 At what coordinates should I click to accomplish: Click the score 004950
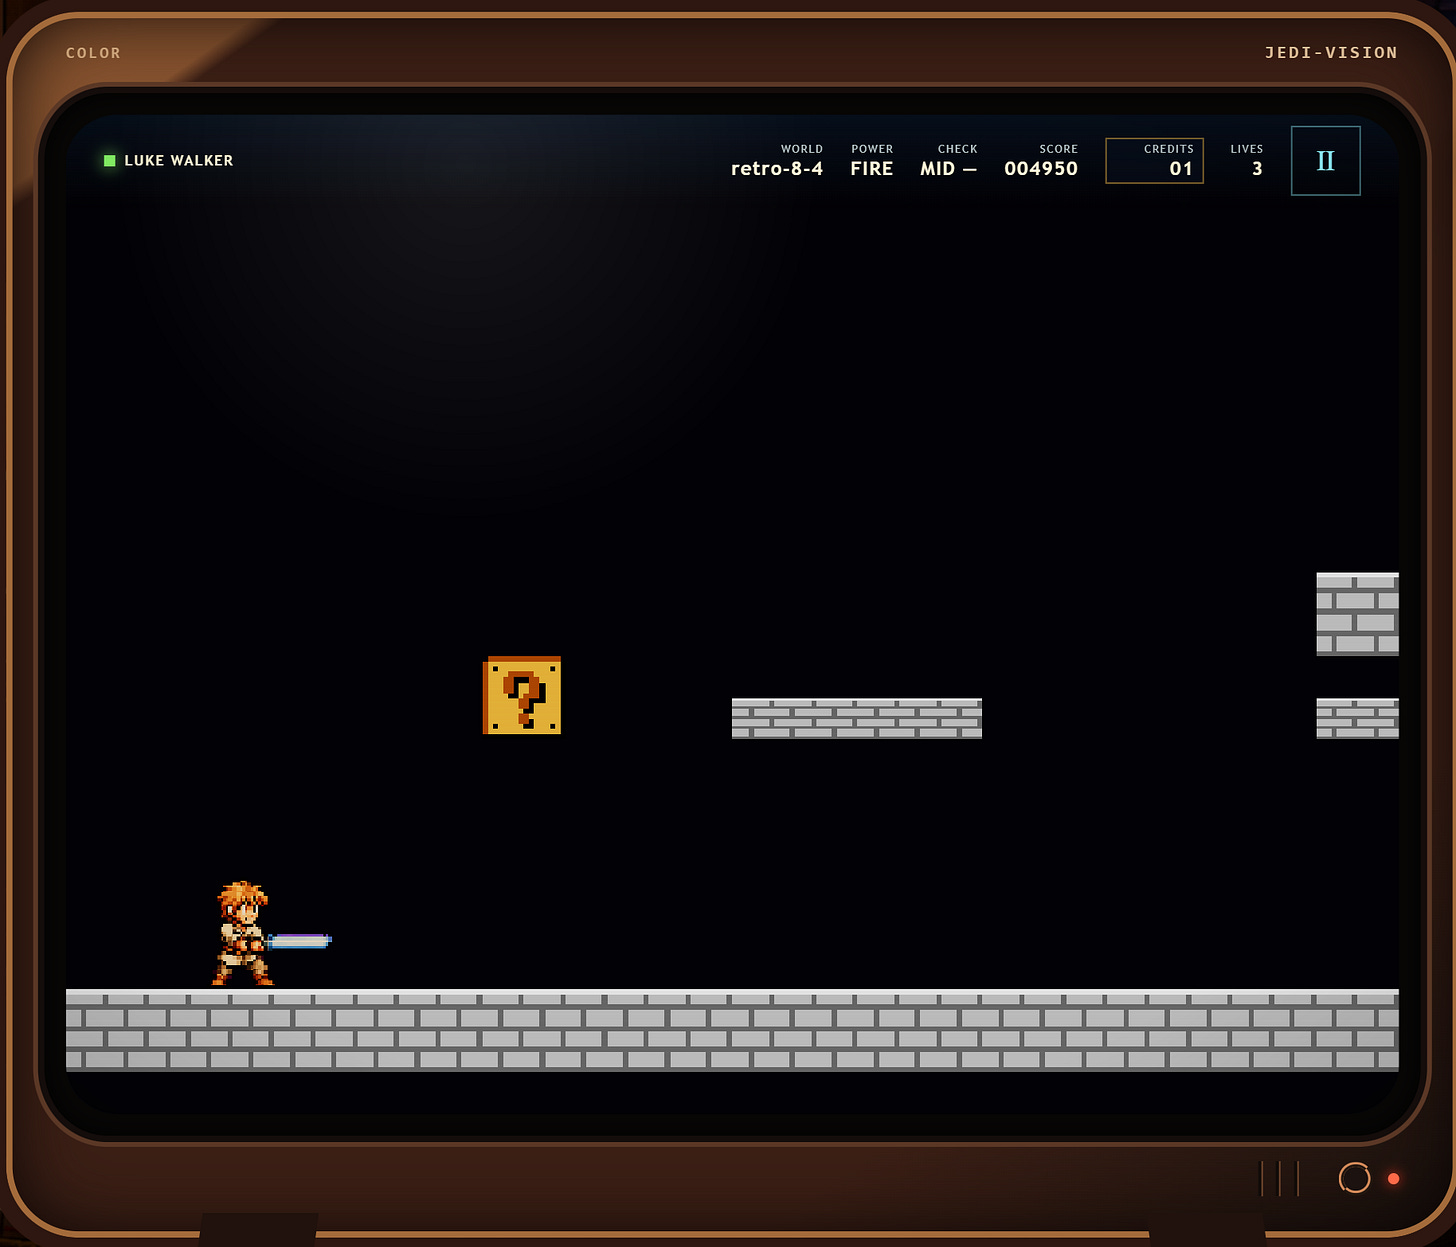coord(1041,169)
